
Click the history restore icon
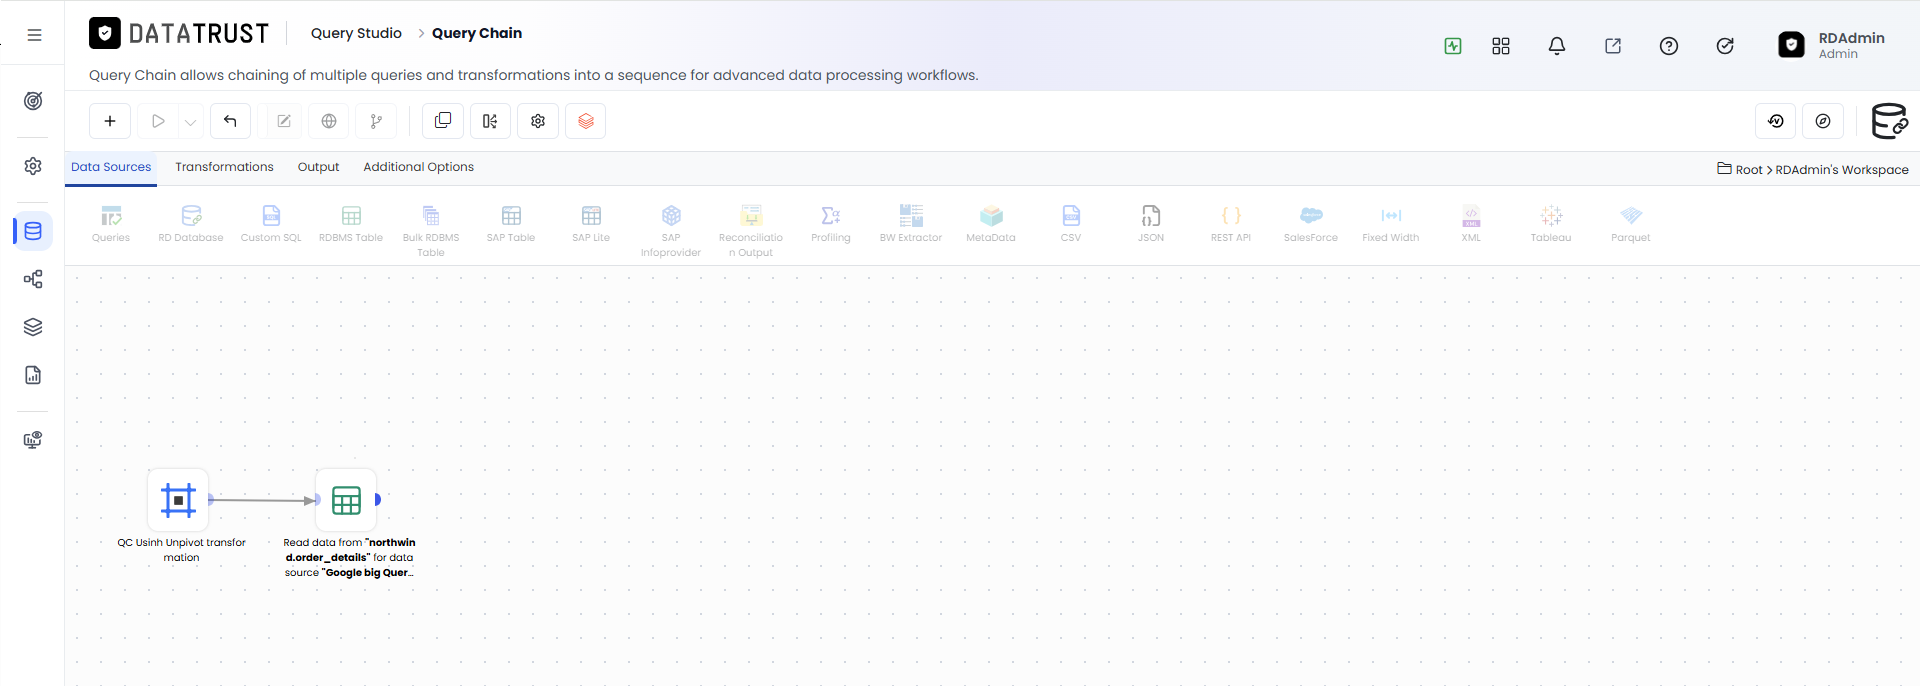click(x=1776, y=121)
